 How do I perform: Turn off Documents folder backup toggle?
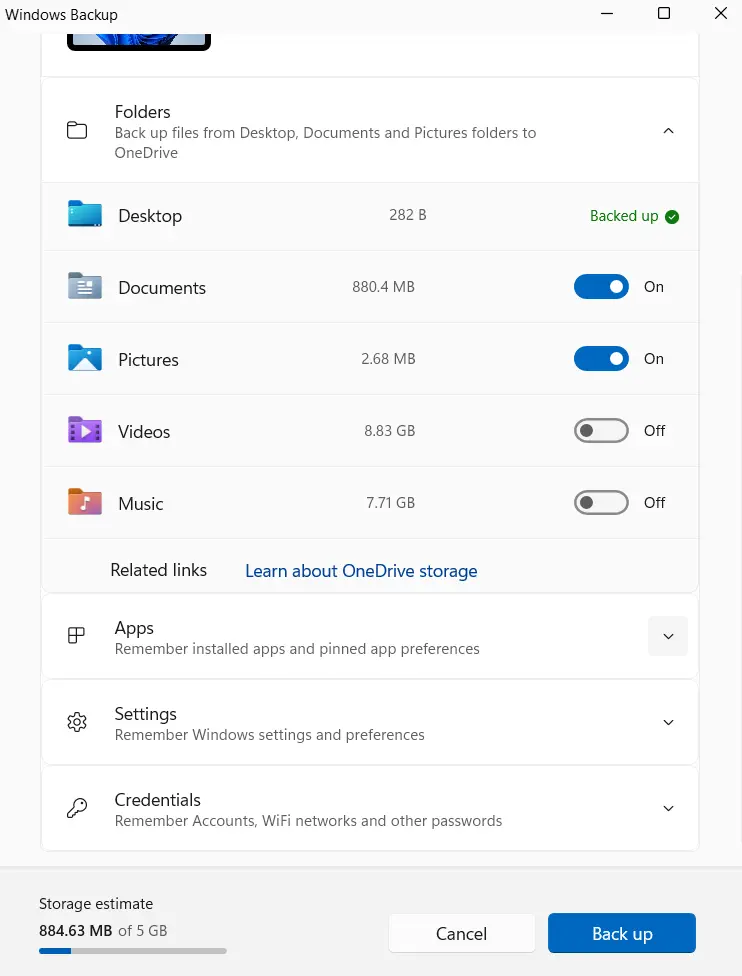tap(601, 286)
